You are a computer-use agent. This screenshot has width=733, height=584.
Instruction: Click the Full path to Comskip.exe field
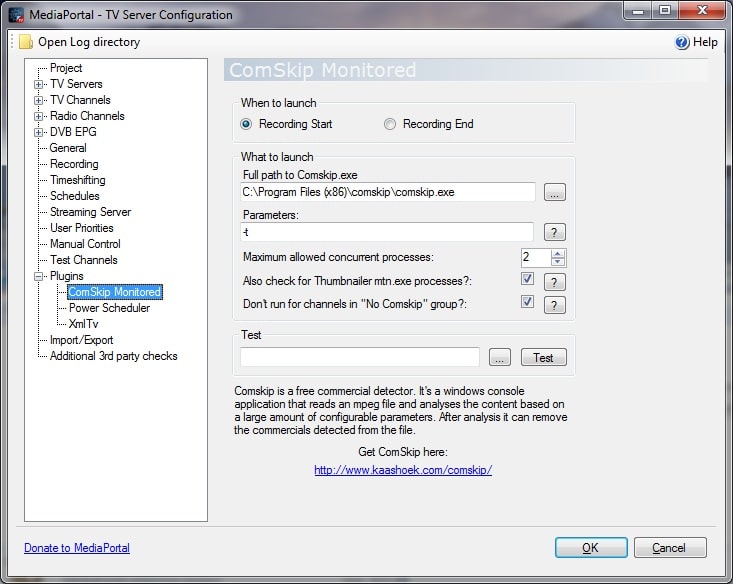tap(388, 192)
